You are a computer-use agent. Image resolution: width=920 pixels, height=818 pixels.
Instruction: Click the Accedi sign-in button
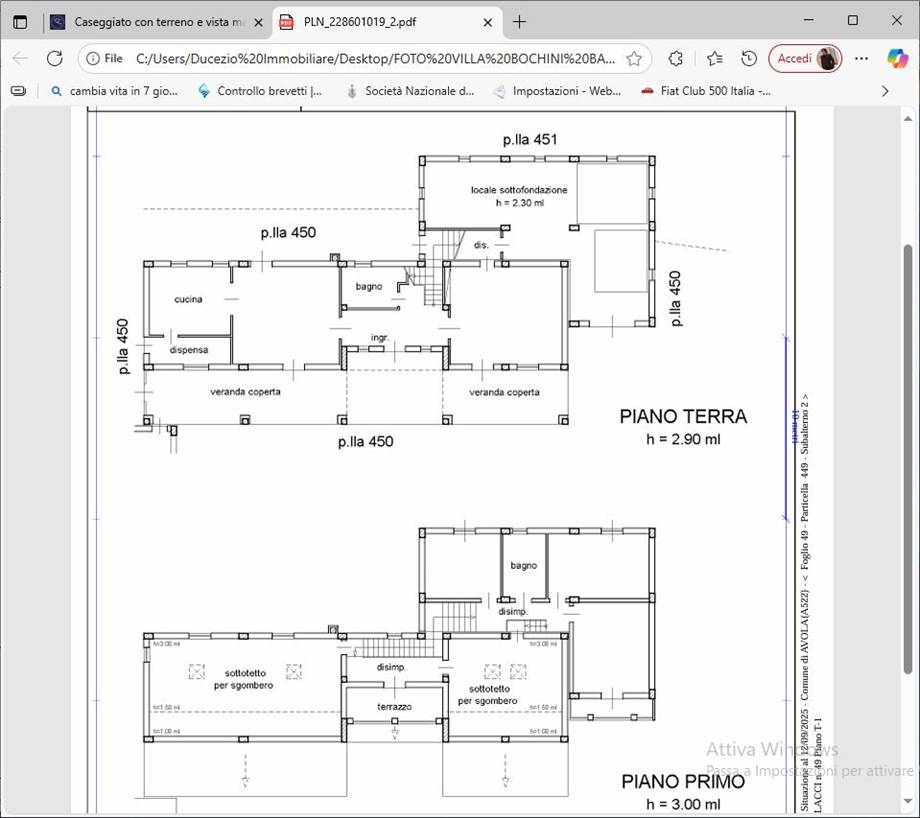click(x=804, y=58)
